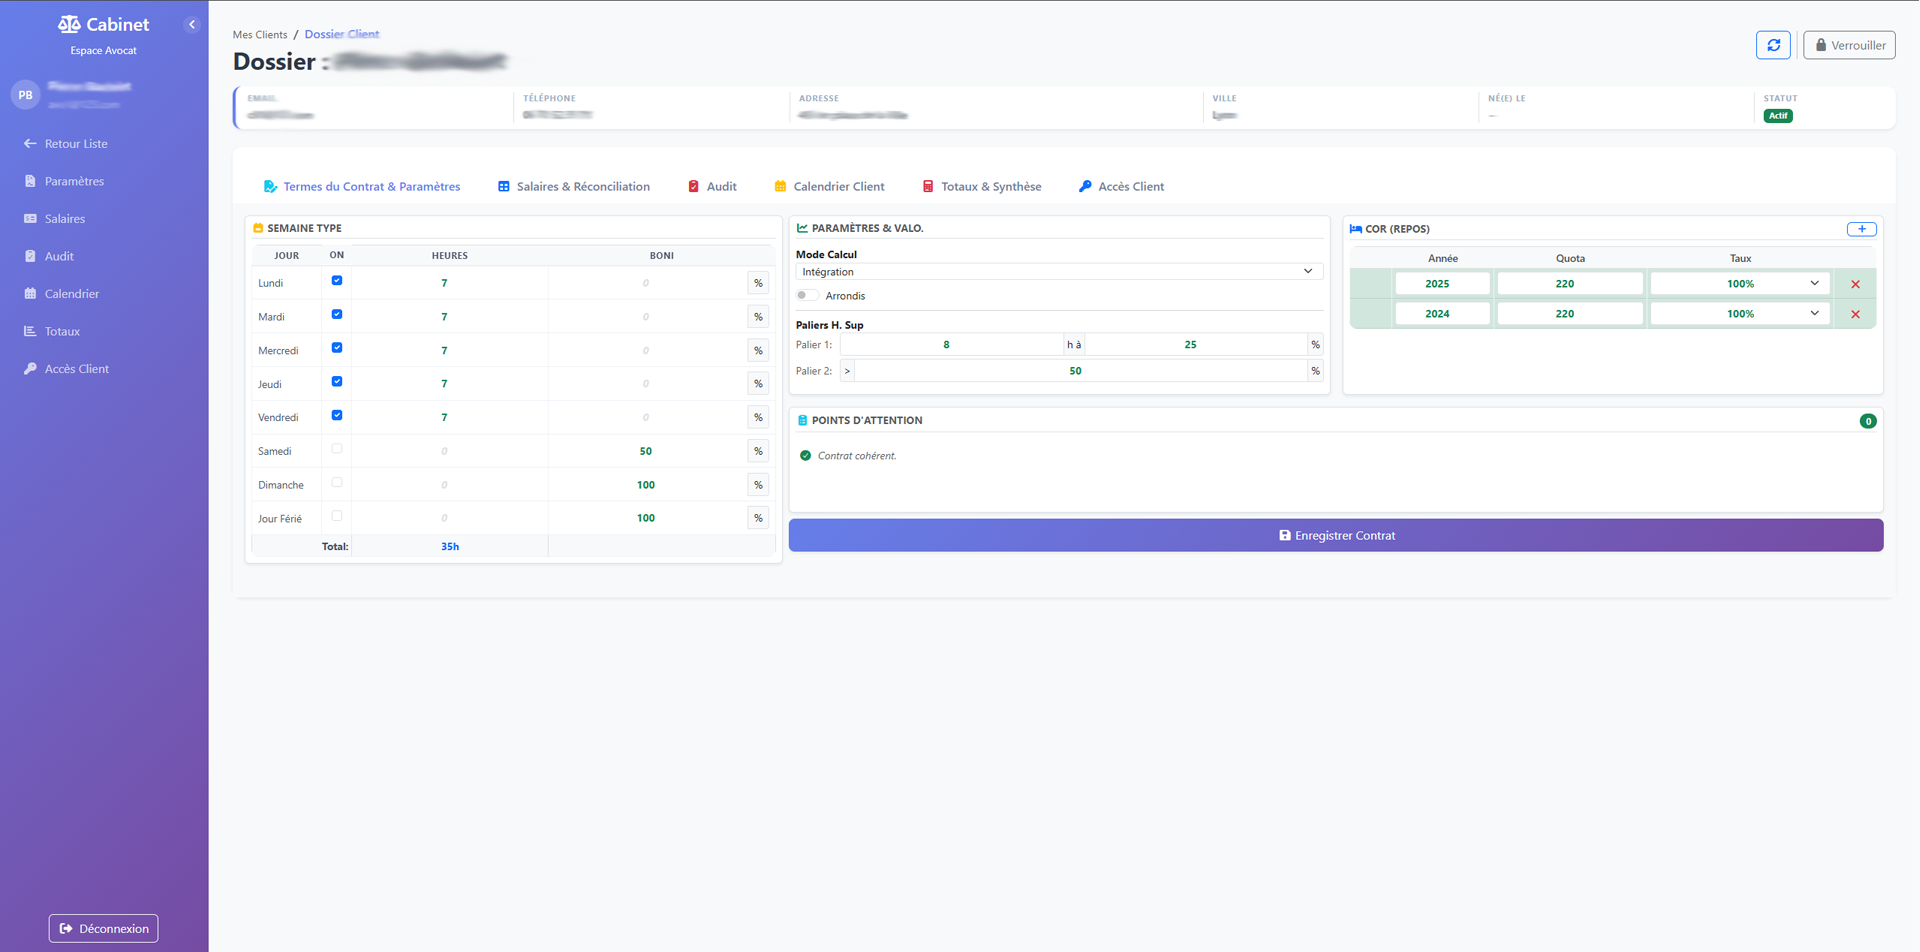Switch to Salaires & Réconciliation tab
The image size is (1920, 952).
click(574, 187)
